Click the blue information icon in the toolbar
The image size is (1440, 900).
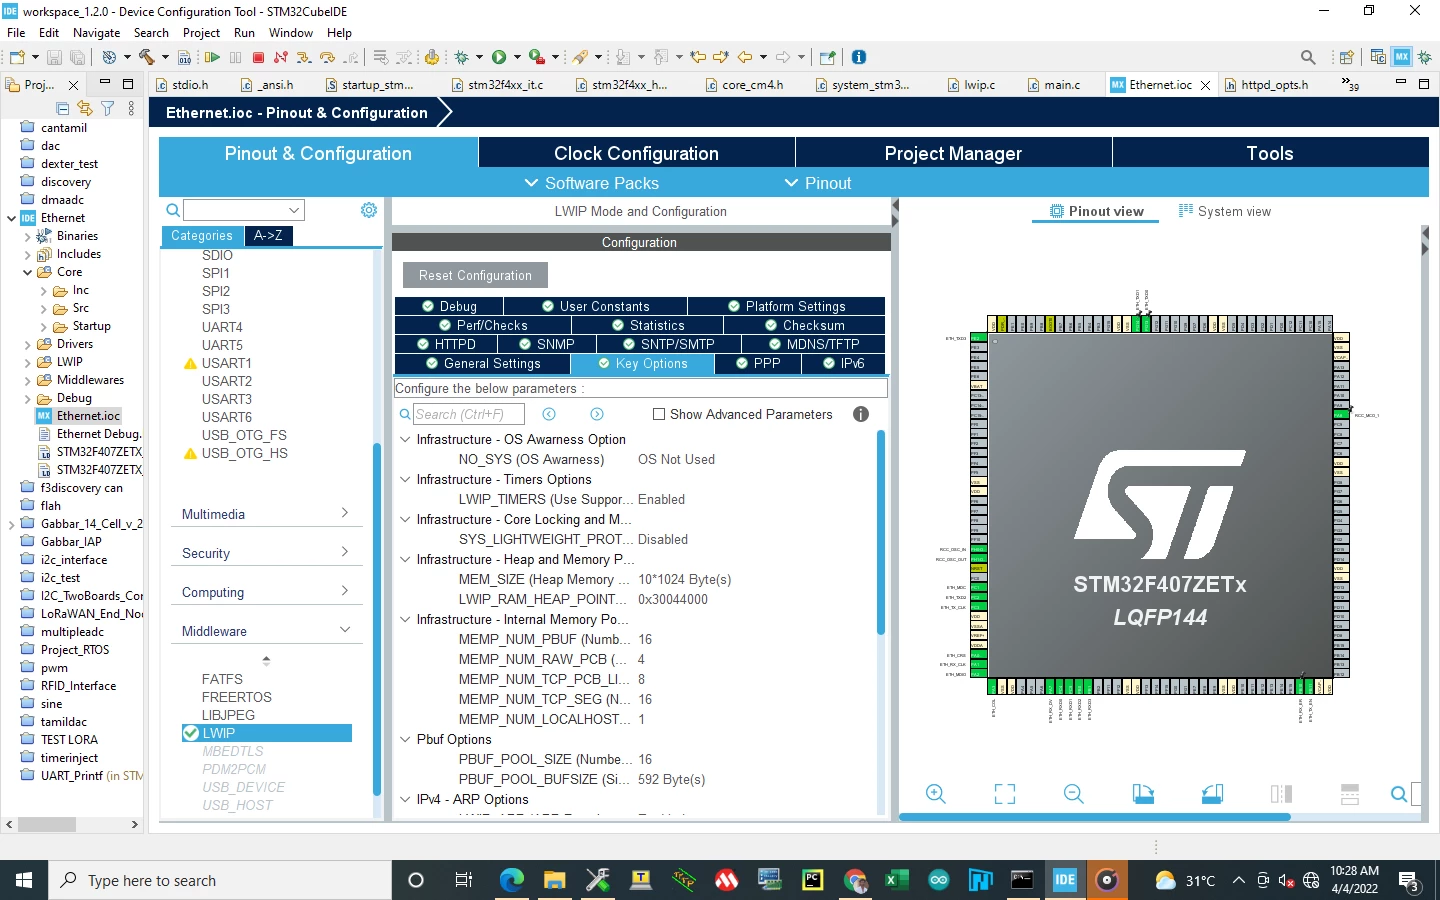pos(859,57)
